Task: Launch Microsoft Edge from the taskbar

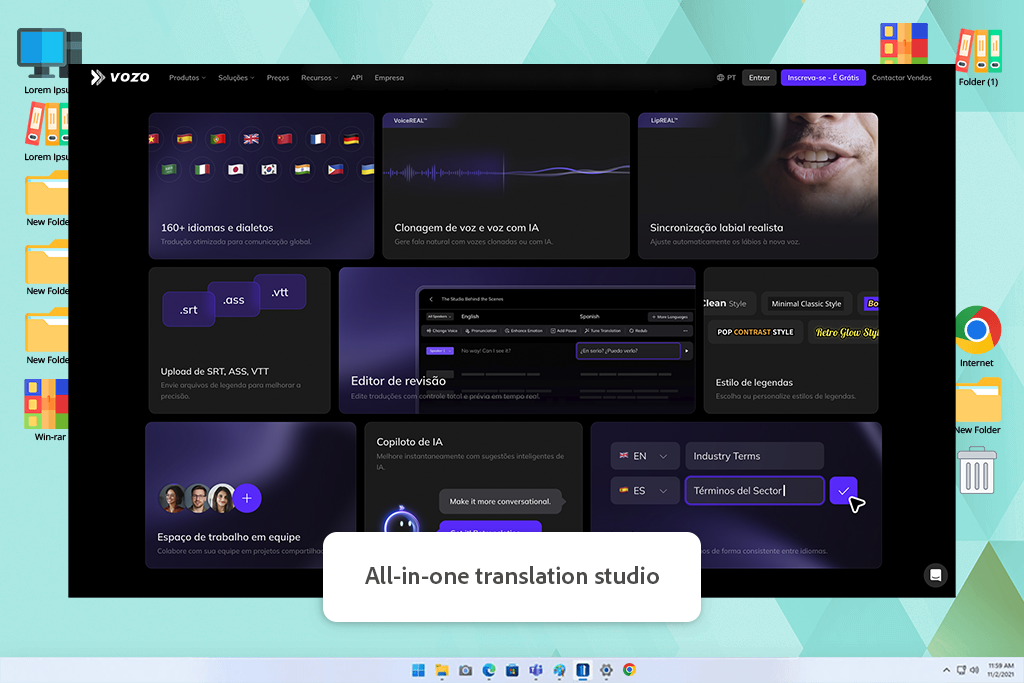Action: point(488,670)
